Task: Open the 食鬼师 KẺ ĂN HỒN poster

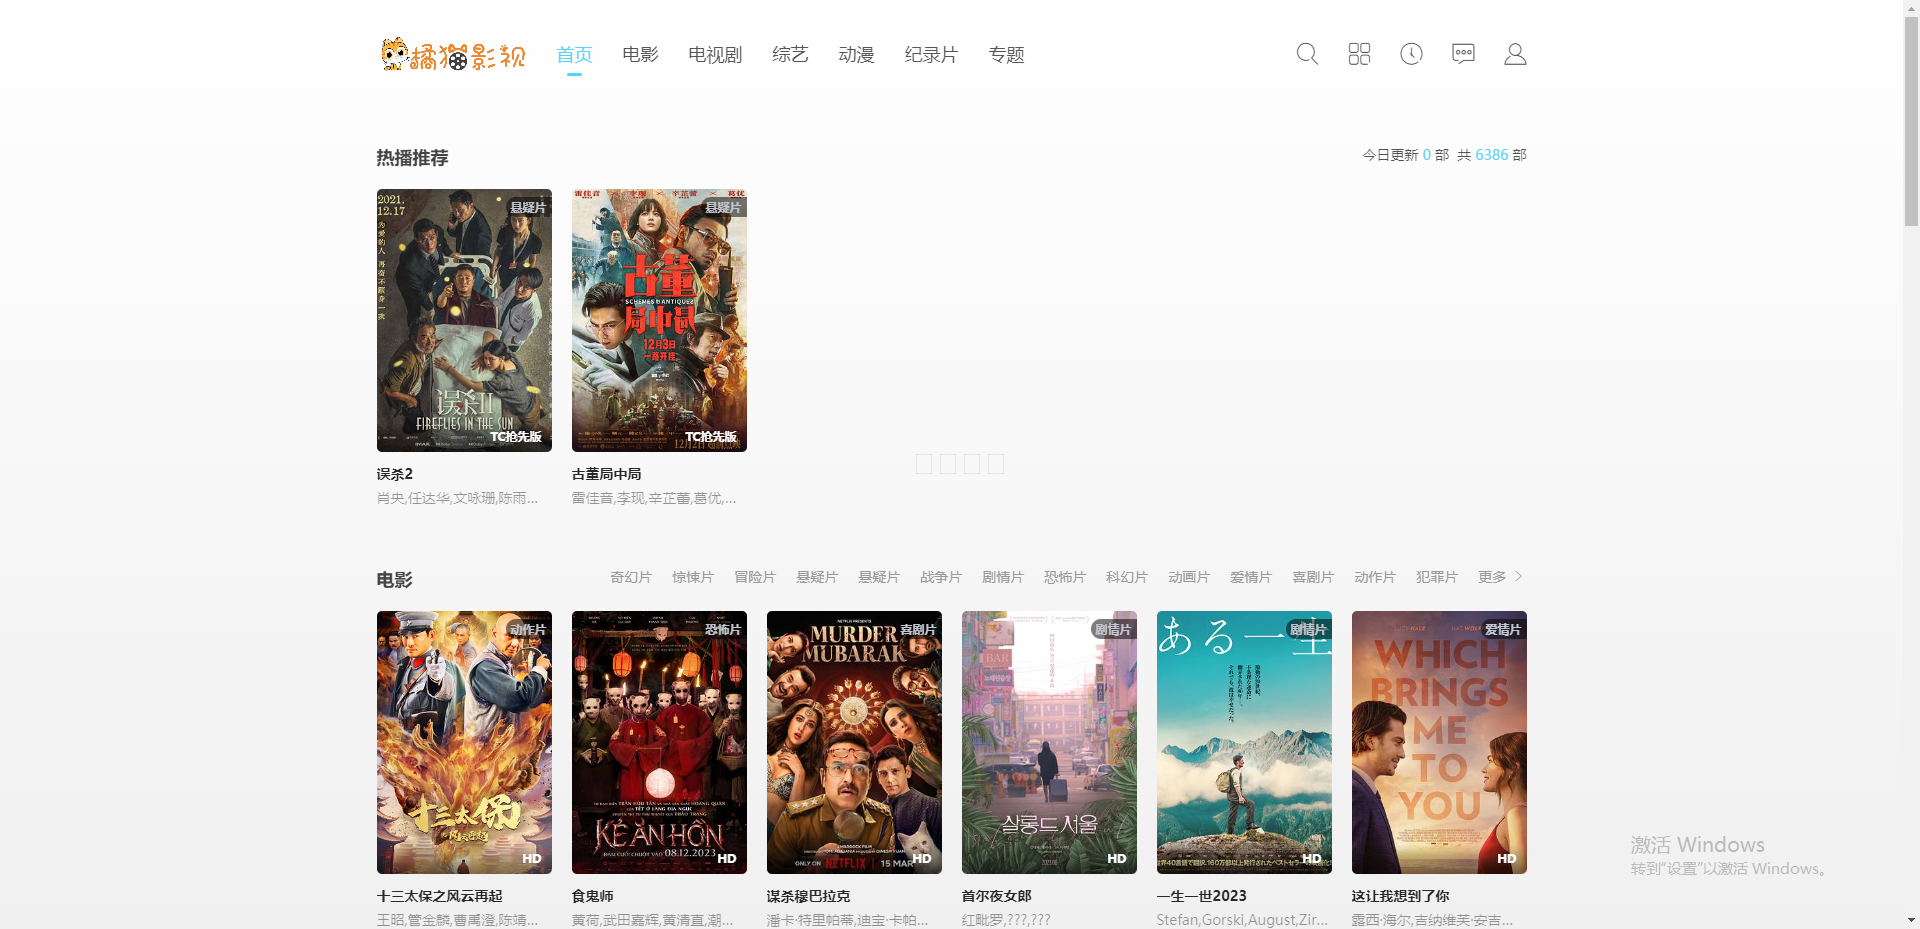Action: point(659,742)
